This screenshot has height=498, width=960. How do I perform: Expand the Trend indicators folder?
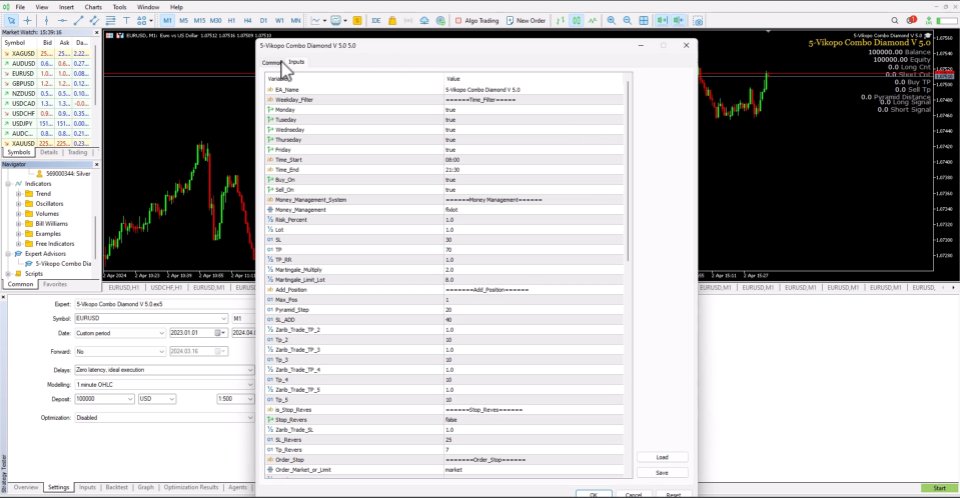pos(19,194)
